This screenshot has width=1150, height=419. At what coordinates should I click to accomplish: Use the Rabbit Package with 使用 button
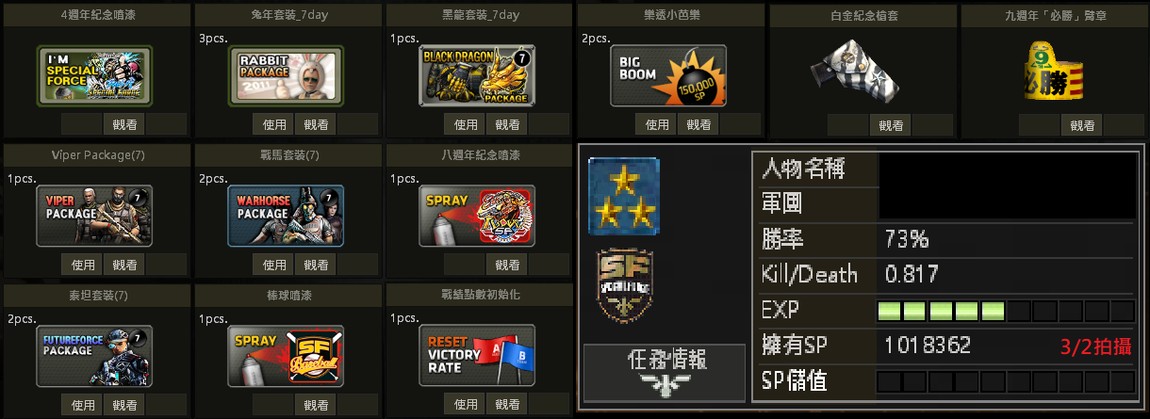click(274, 124)
